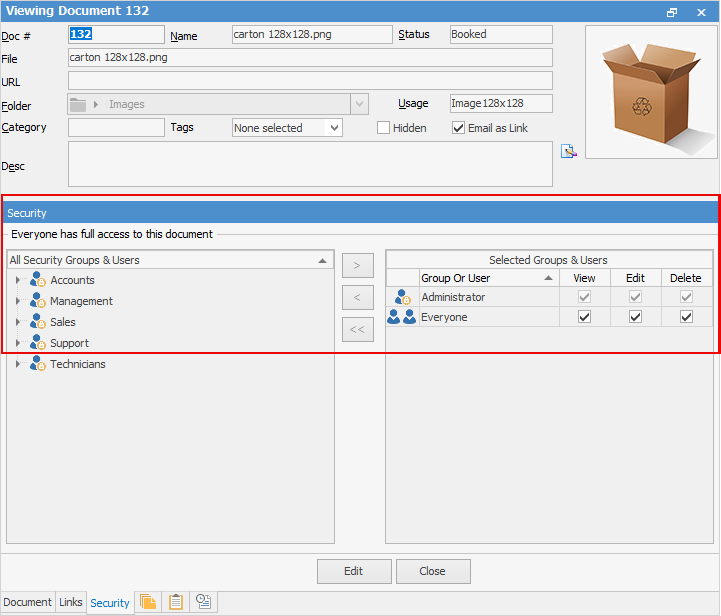The height and width of the screenshot is (616, 721).
Task: Click the edit description icon beside Desc
Action: pos(568,152)
